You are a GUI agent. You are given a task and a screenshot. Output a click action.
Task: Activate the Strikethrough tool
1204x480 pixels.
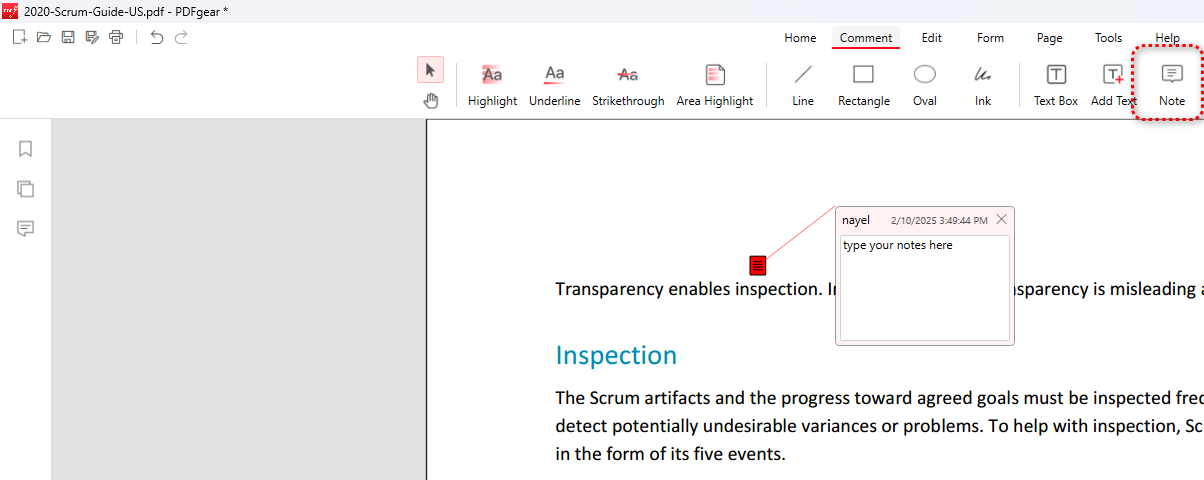pyautogui.click(x=628, y=84)
